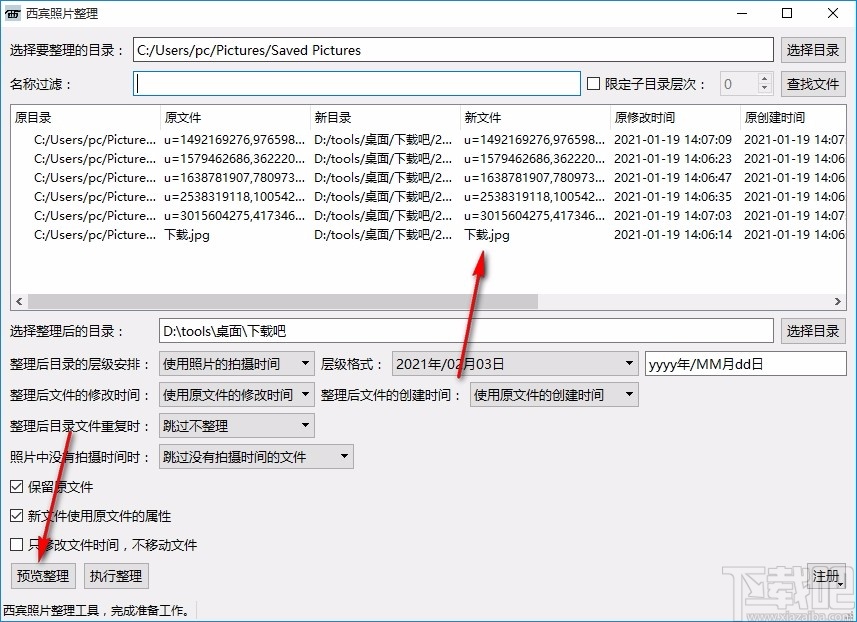Click 选择目录 button for output directory

813,331
